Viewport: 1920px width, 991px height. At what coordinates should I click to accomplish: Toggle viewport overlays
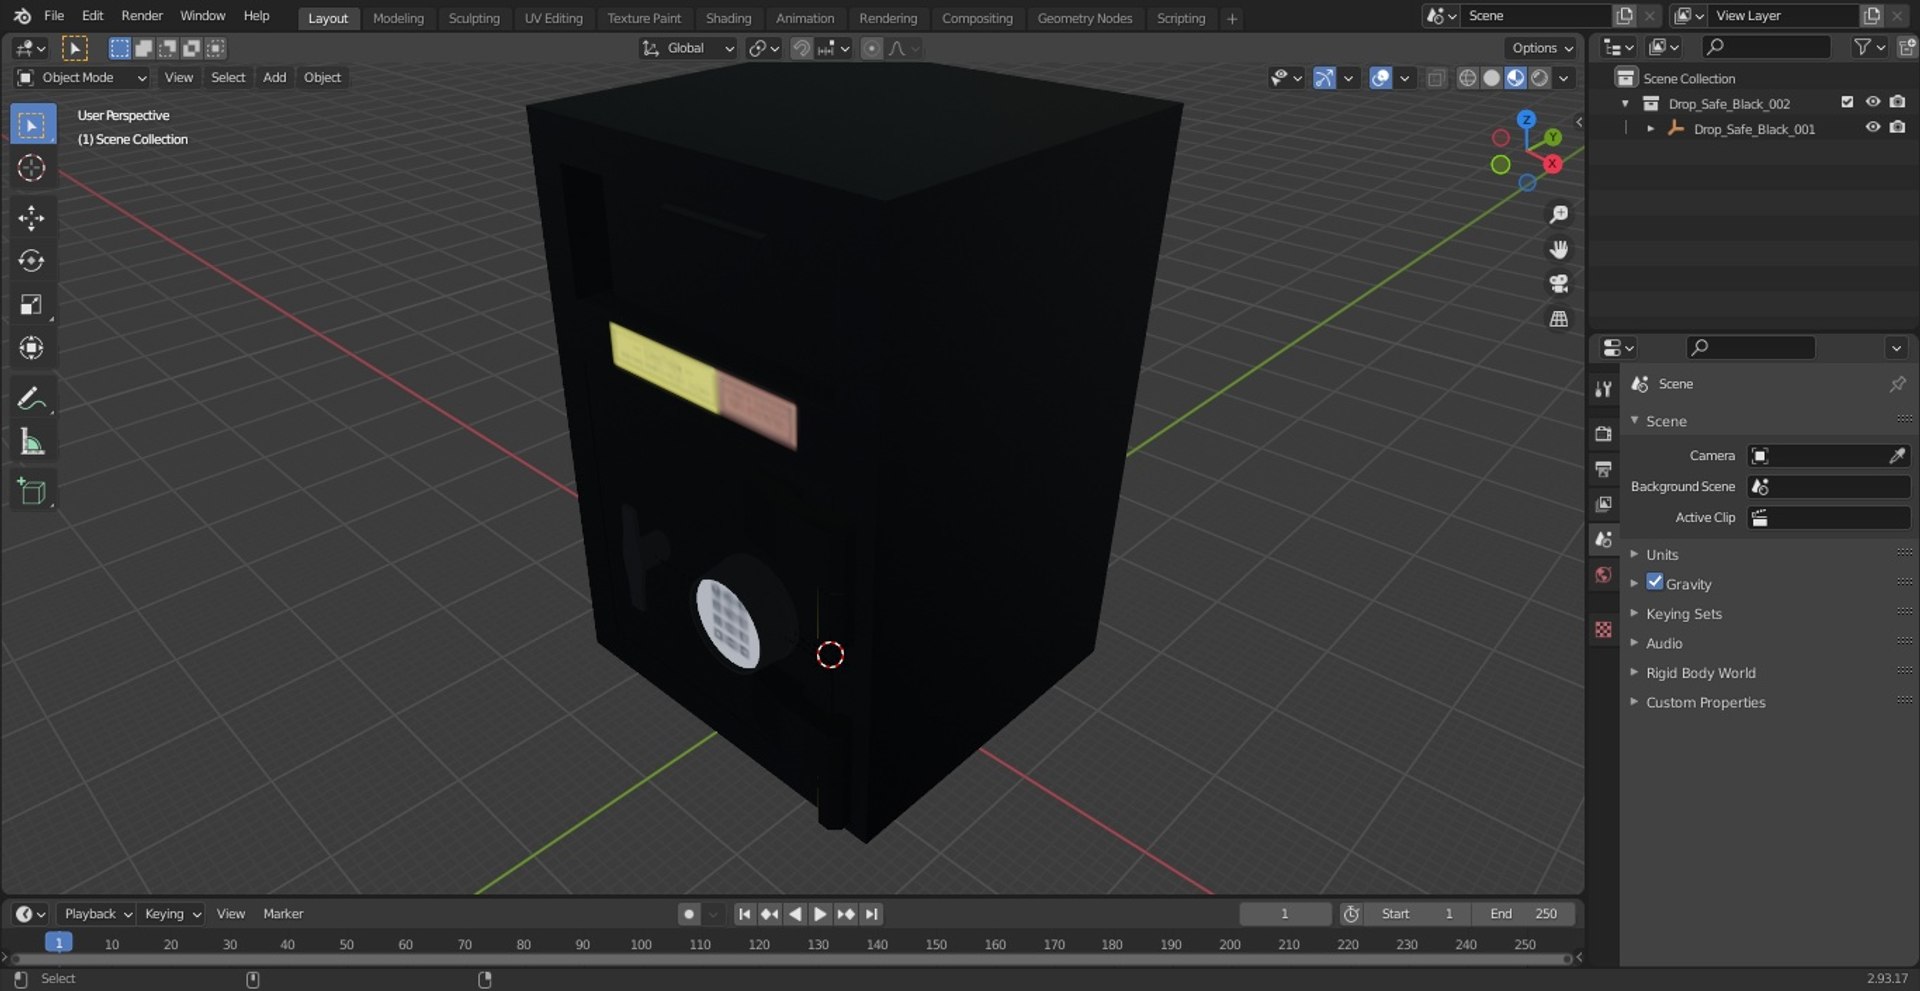[1380, 78]
